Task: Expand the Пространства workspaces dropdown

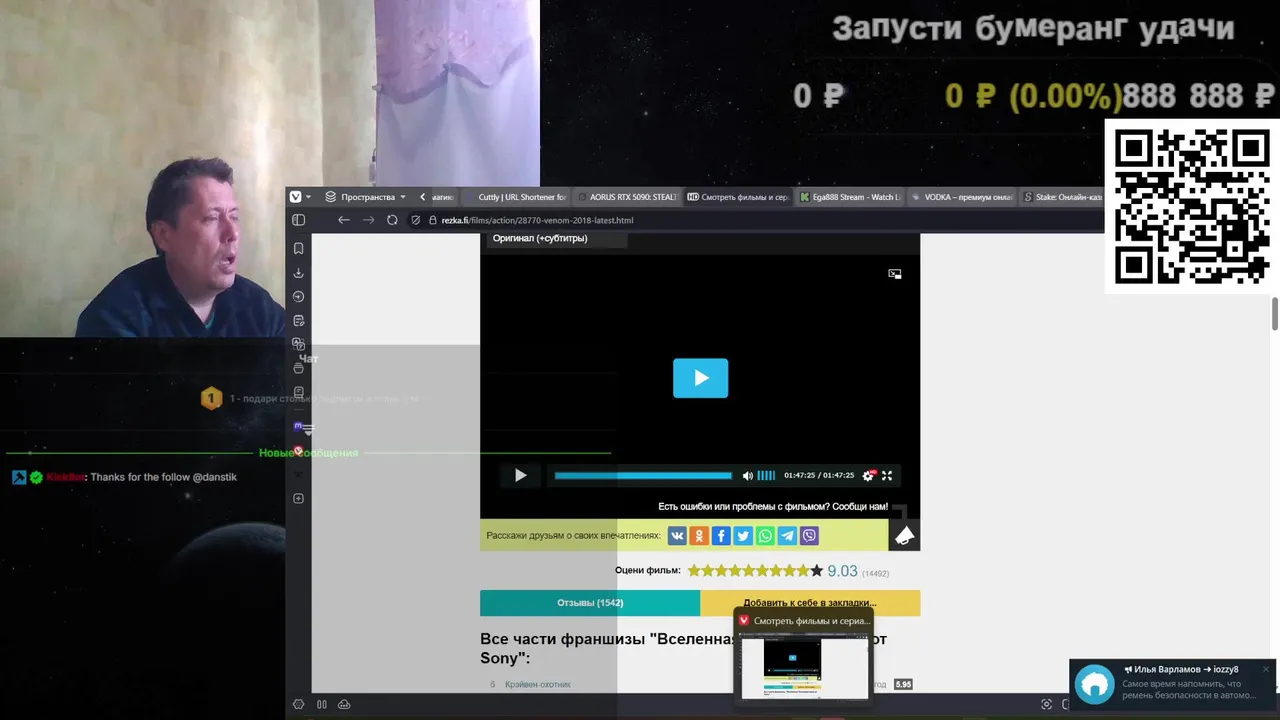Action: (366, 197)
